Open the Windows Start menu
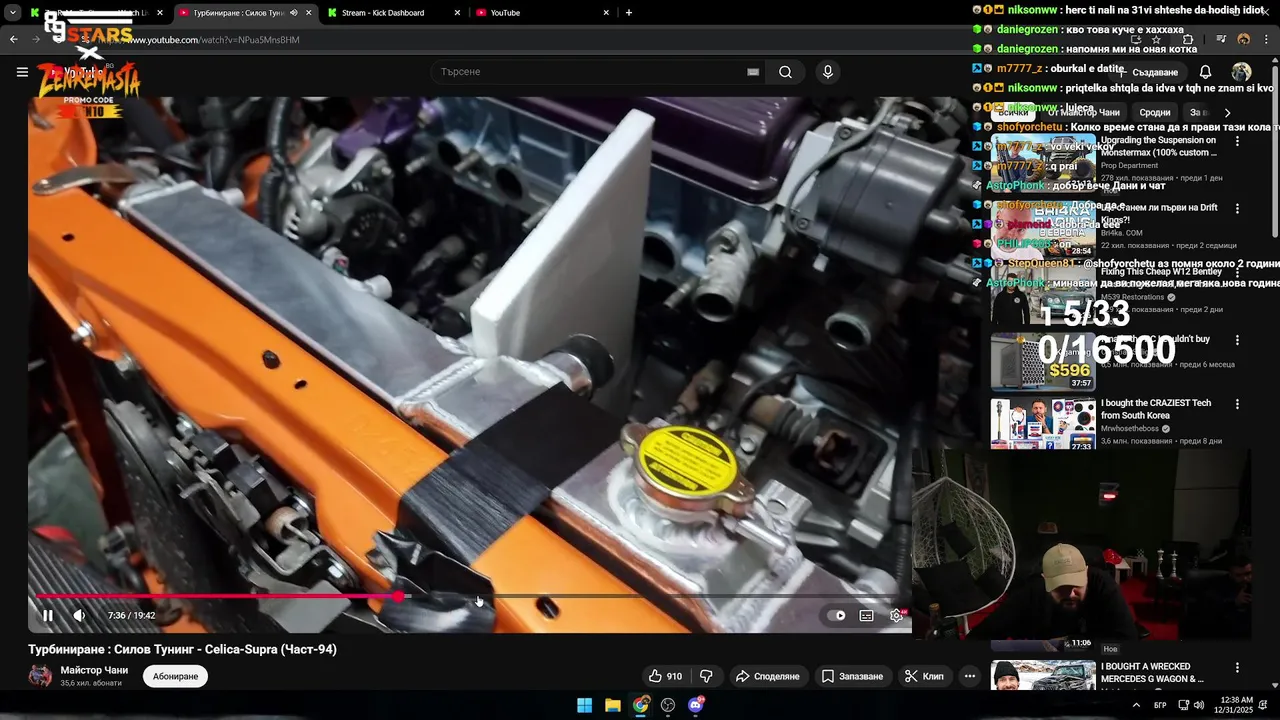The width and height of the screenshot is (1280, 720). click(x=584, y=705)
